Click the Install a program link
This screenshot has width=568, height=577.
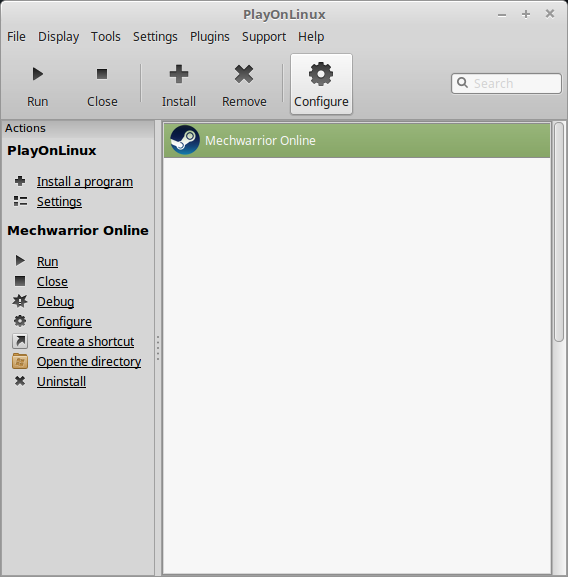point(85,181)
